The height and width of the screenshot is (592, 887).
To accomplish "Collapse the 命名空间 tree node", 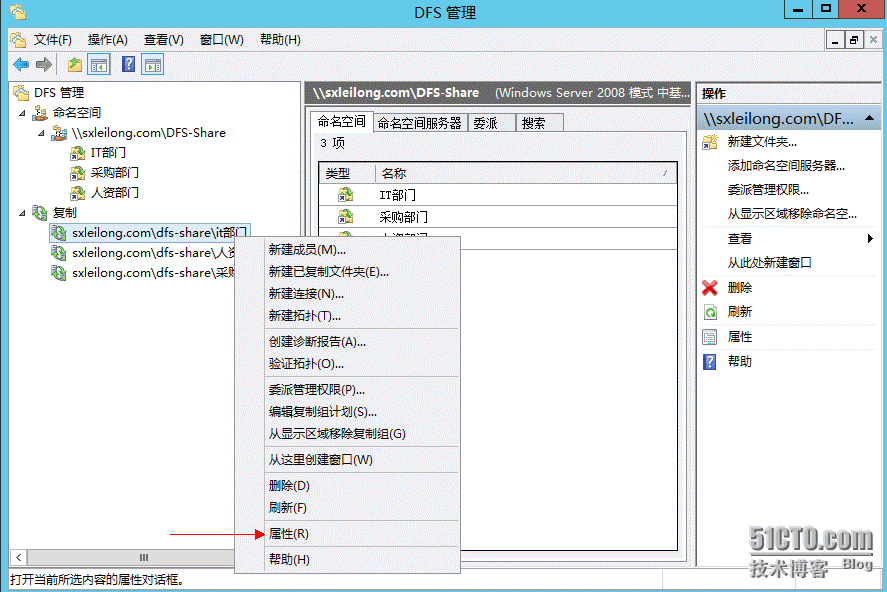I will coord(22,113).
